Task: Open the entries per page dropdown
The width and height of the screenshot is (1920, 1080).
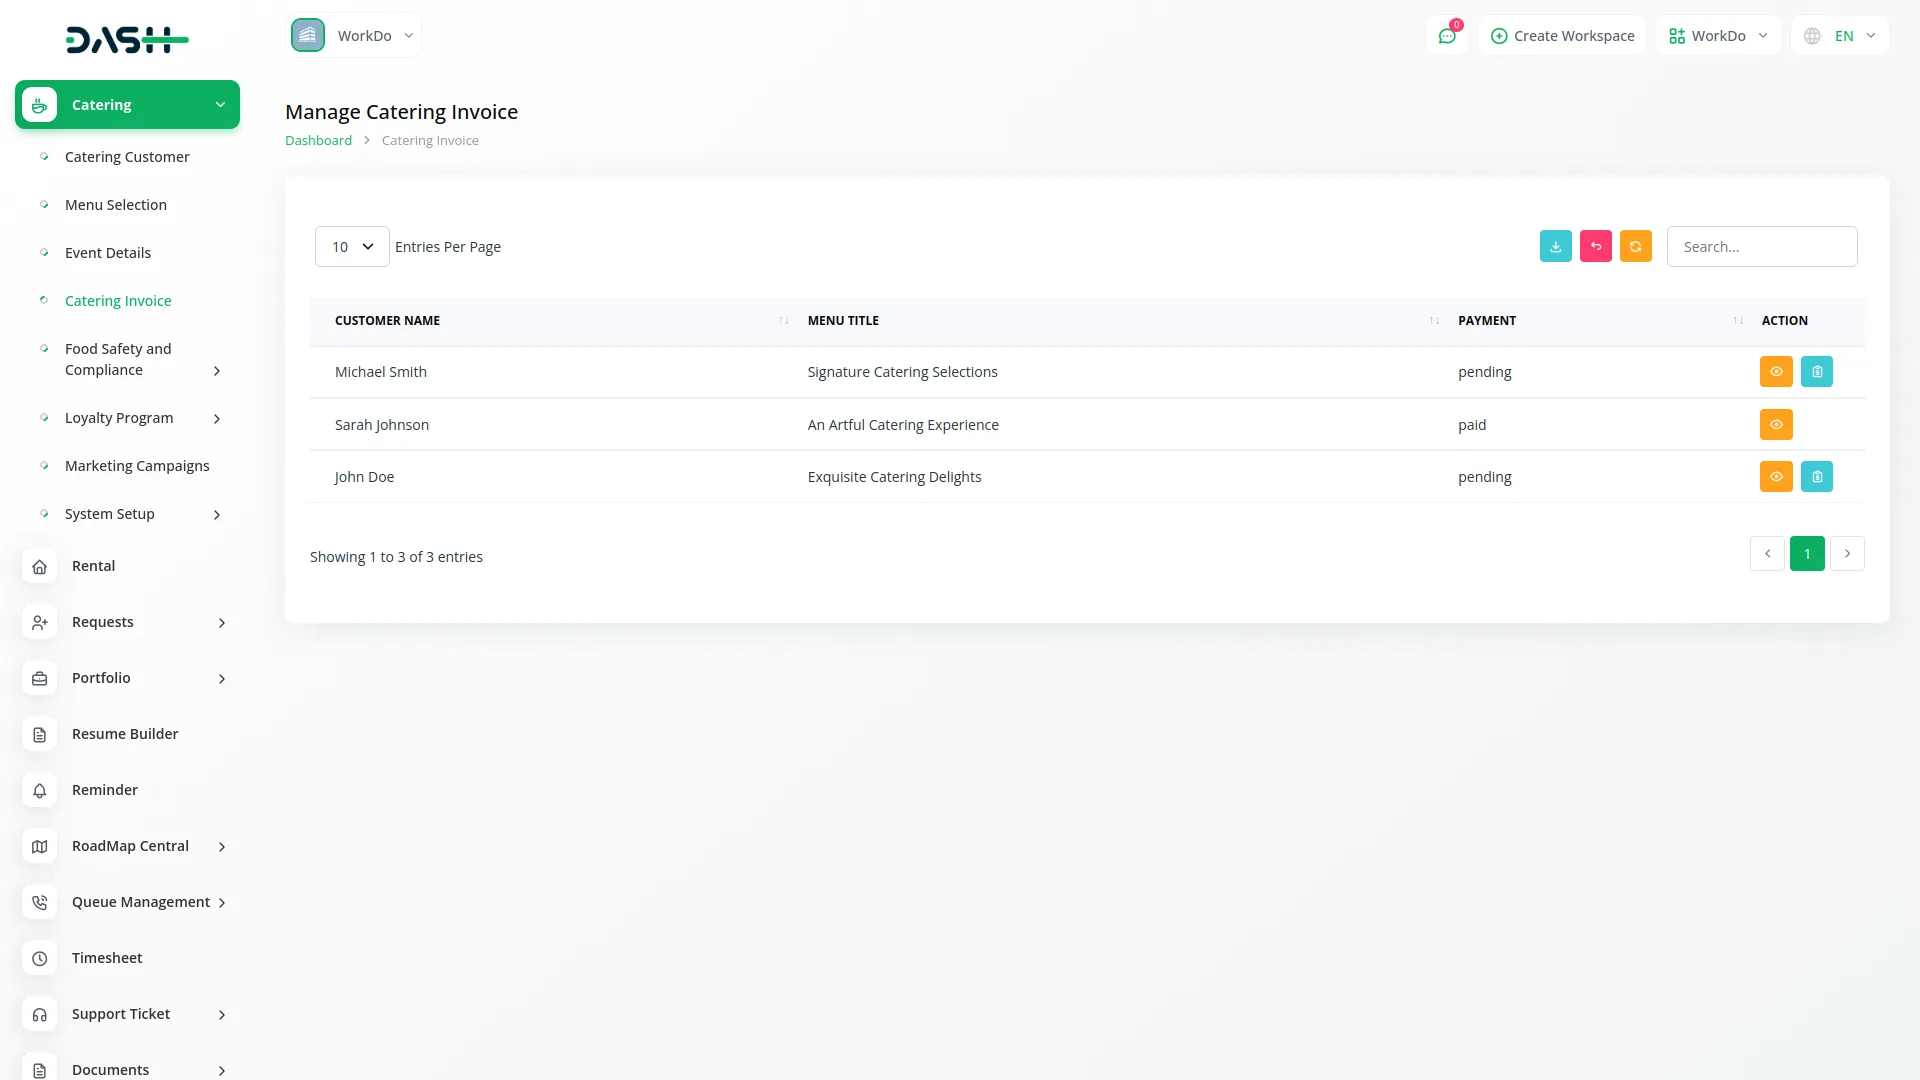Action: coord(352,247)
